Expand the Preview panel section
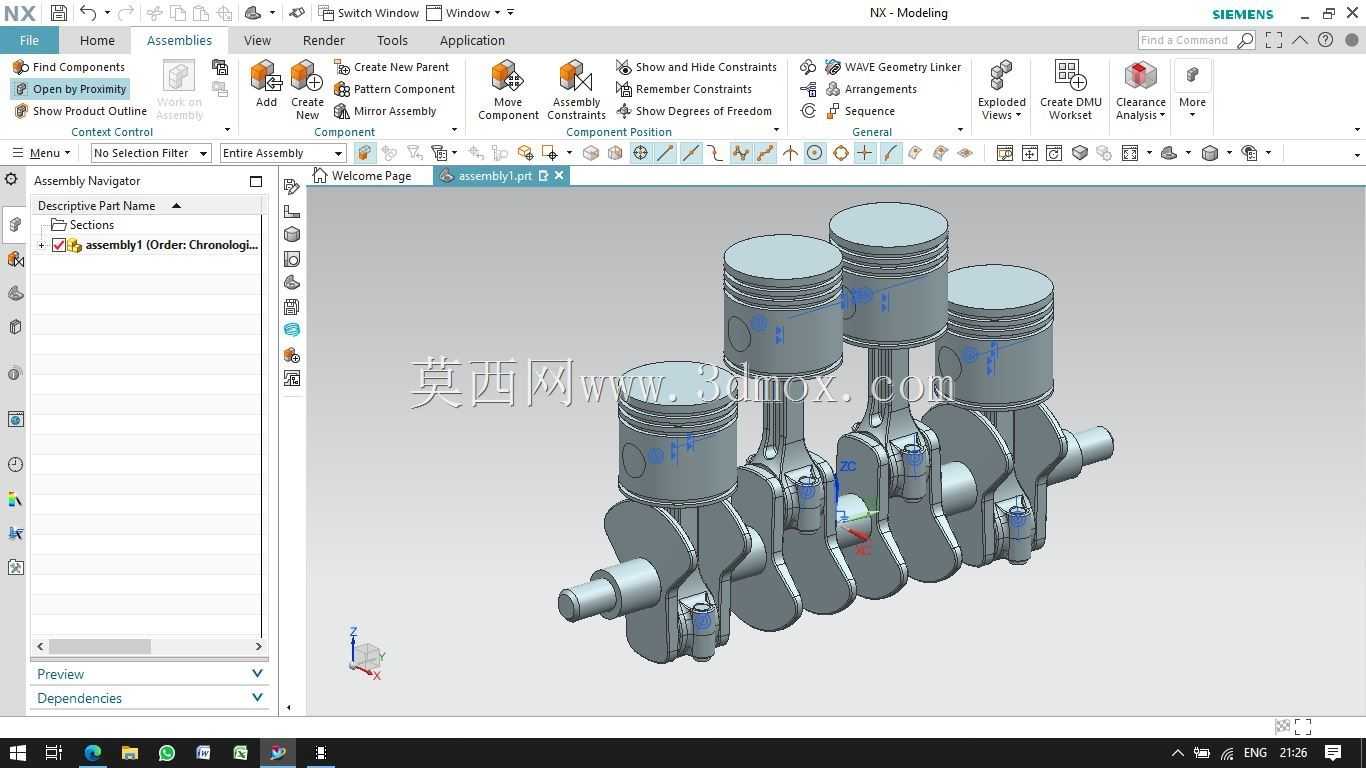Viewport: 1366px width, 768px height. (150, 674)
